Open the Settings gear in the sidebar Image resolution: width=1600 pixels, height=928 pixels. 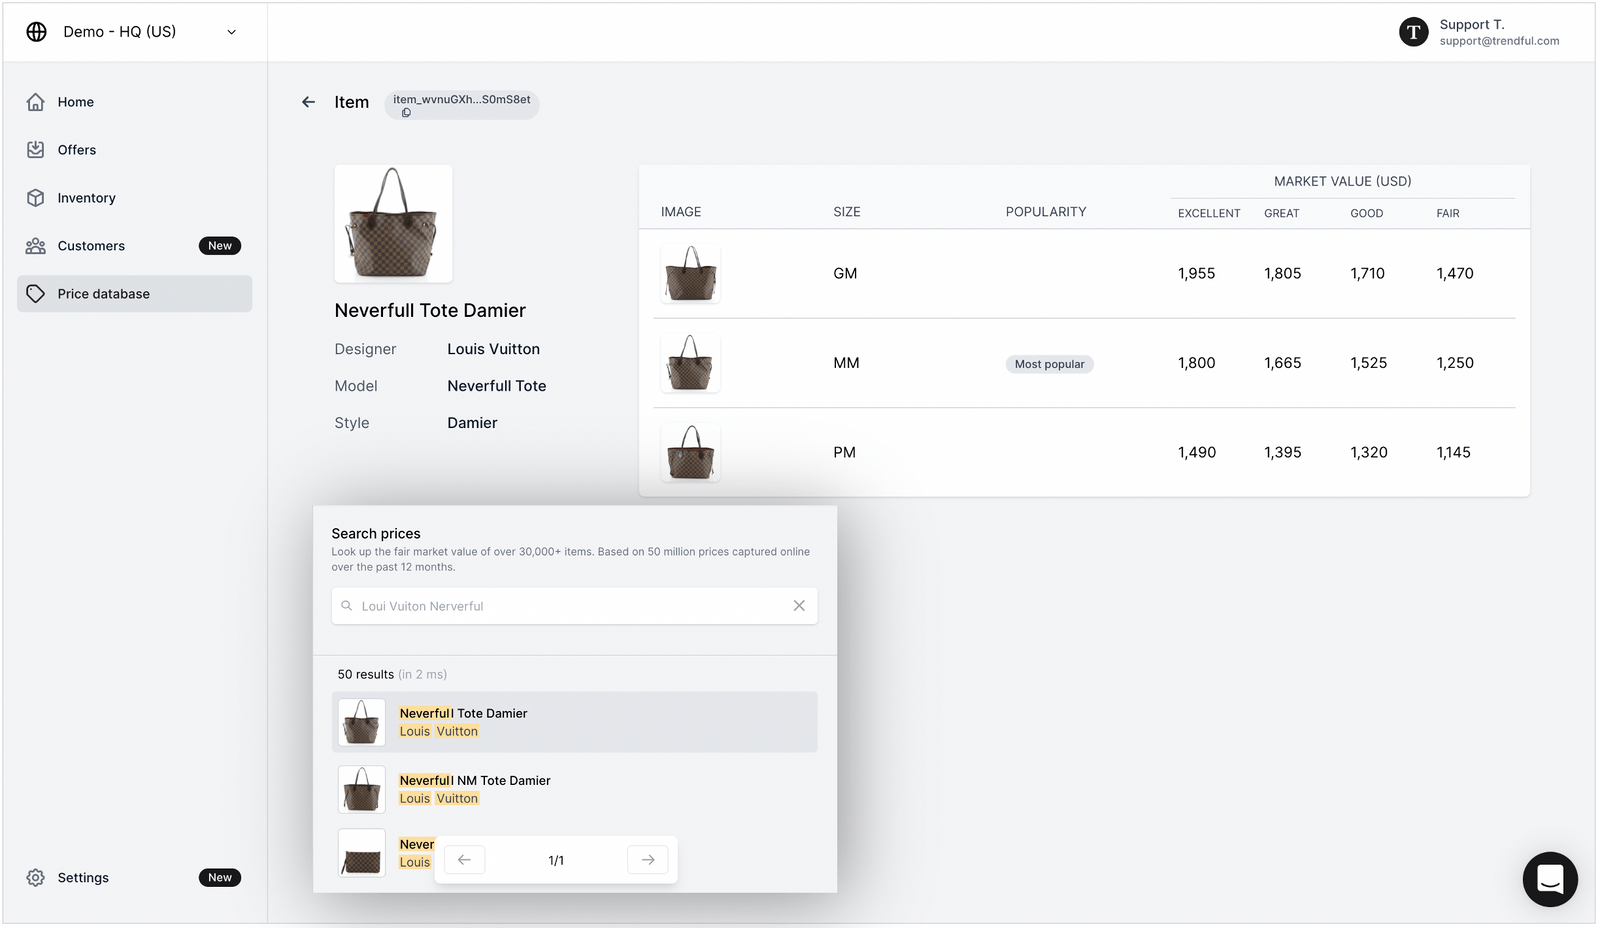36,877
